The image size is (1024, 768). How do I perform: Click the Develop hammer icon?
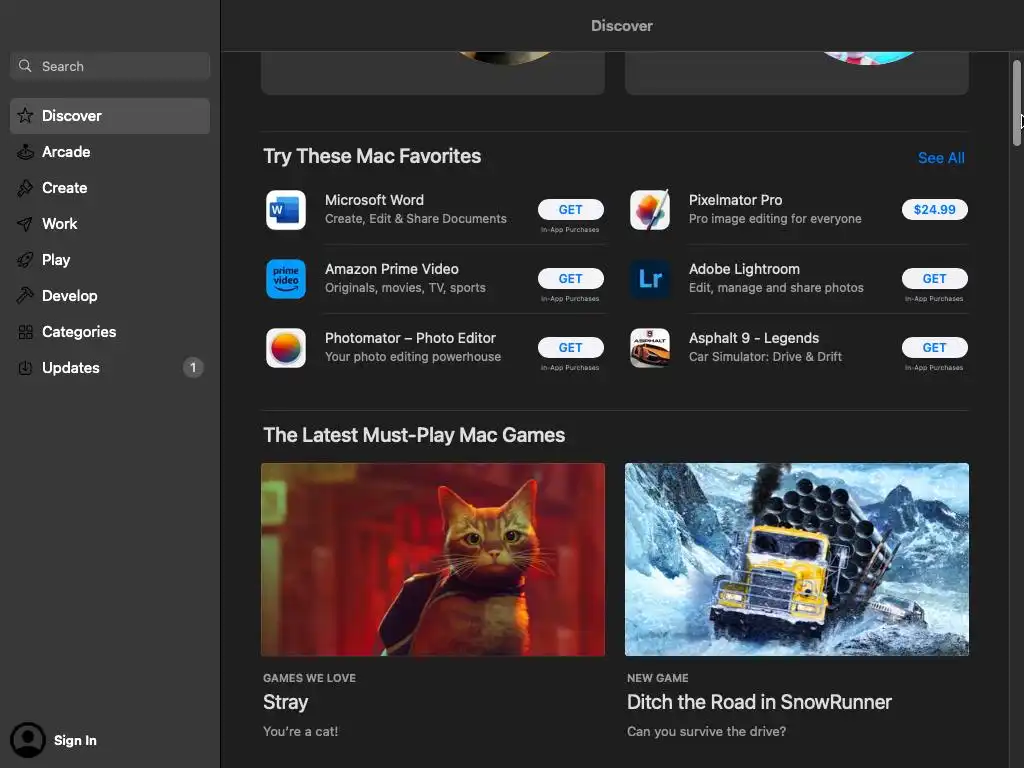point(25,296)
